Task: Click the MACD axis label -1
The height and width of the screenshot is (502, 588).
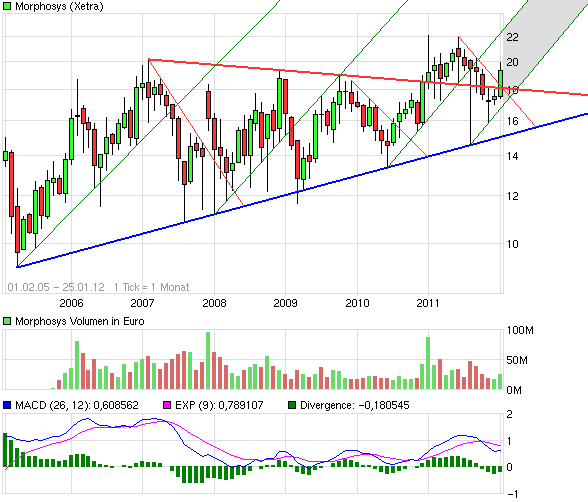Action: pos(512,494)
